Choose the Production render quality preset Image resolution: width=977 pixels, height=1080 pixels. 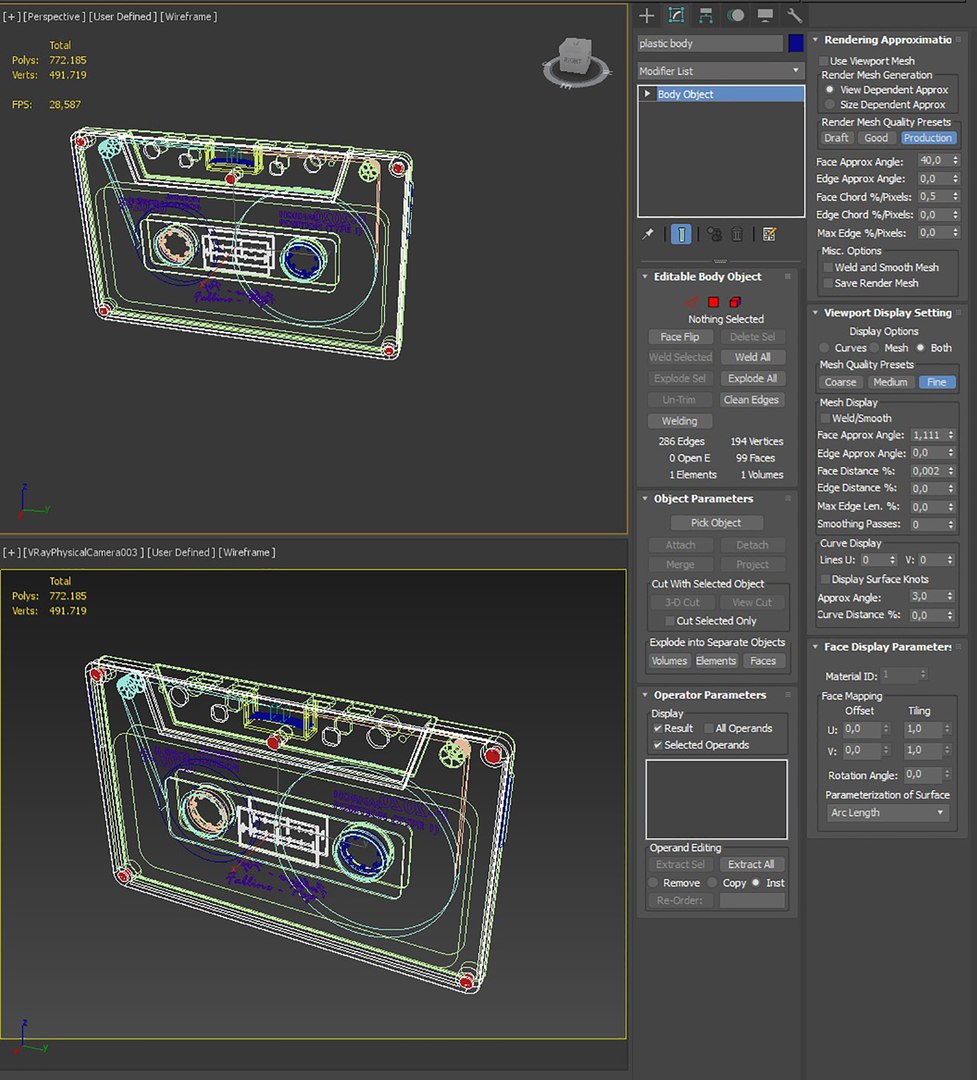(927, 138)
